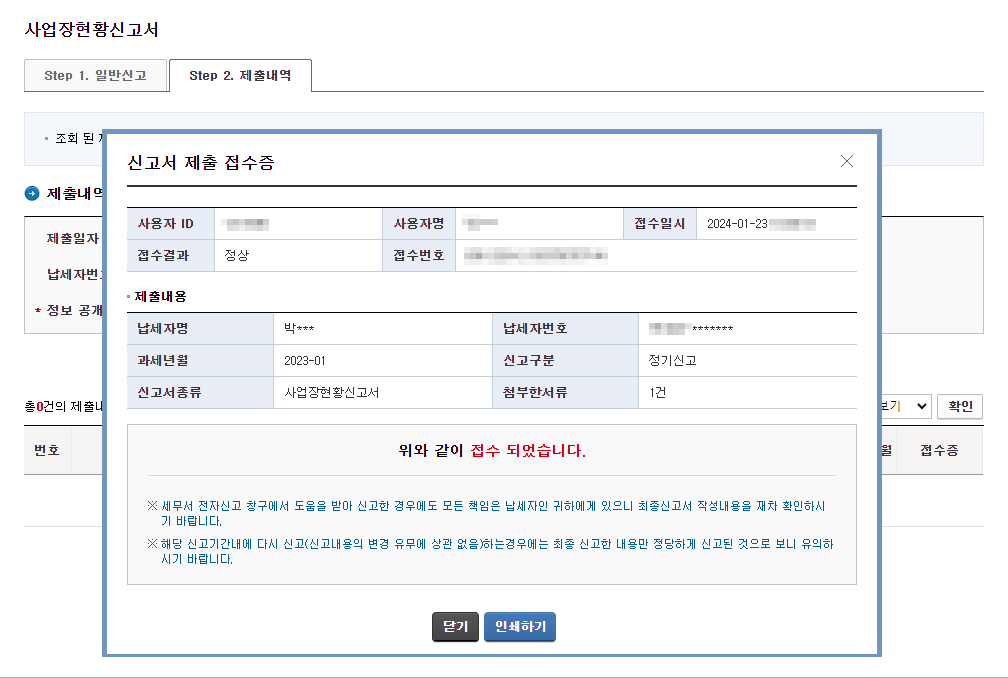Switch to the Step 1. 일반신고 tab

tap(95, 75)
